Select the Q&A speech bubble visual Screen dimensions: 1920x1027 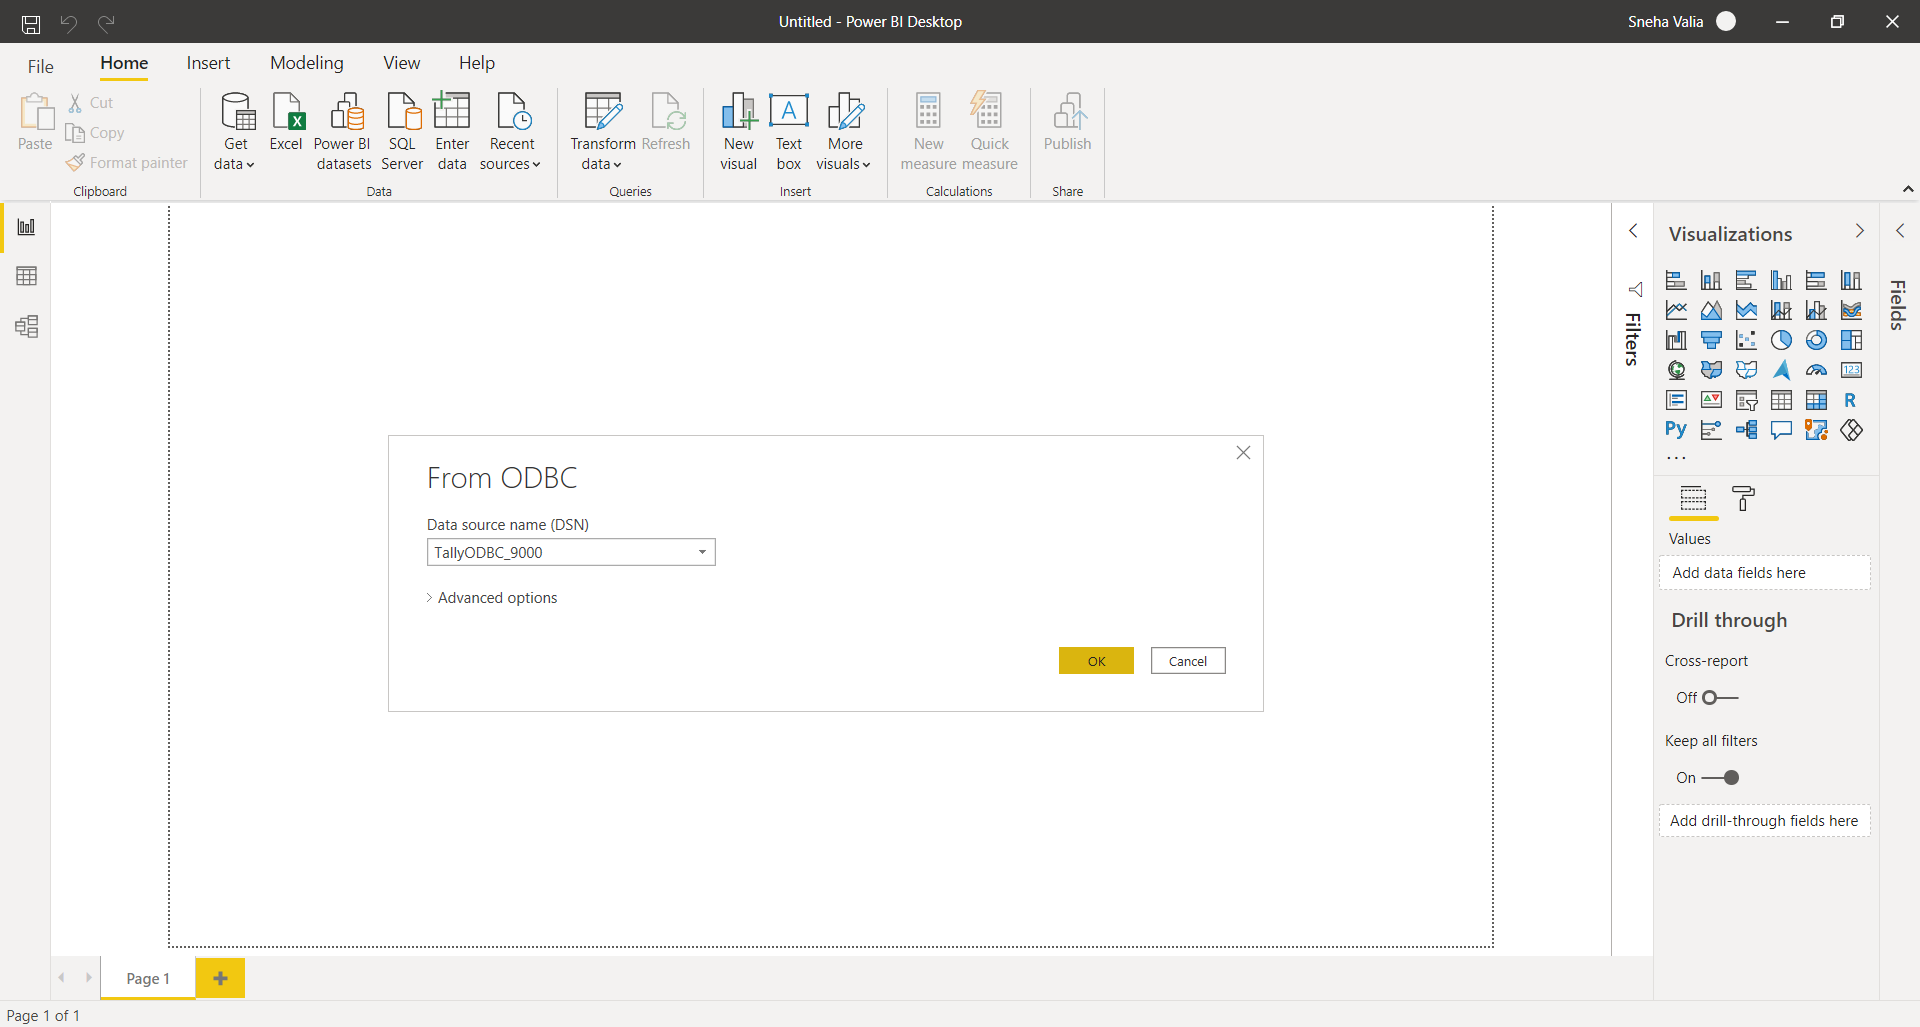click(x=1781, y=431)
